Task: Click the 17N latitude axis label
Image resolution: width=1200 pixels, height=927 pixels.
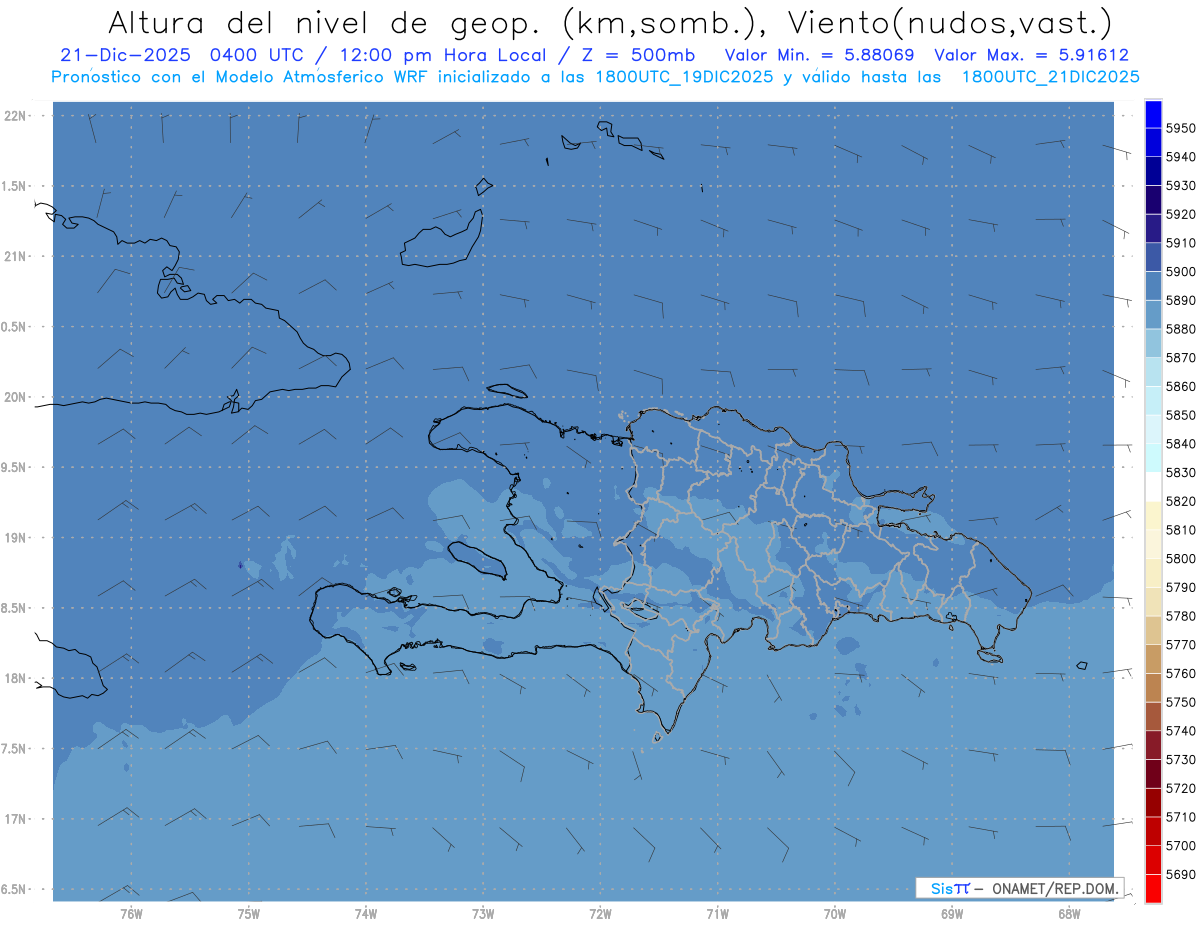Action: [15, 819]
